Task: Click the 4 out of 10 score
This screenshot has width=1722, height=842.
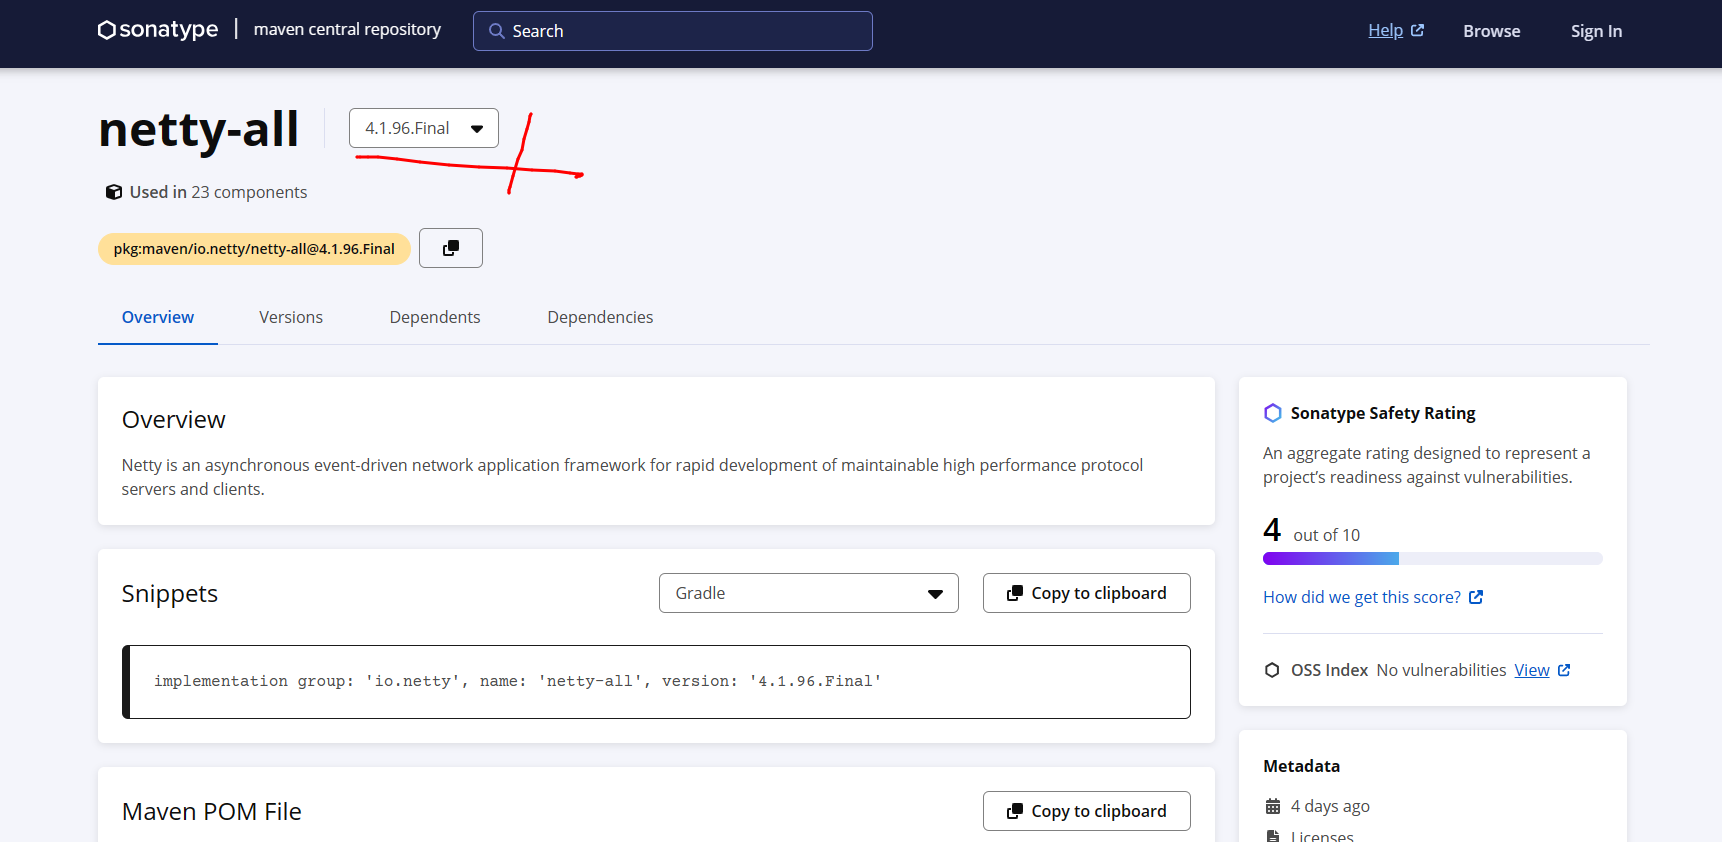Action: pyautogui.click(x=1312, y=530)
